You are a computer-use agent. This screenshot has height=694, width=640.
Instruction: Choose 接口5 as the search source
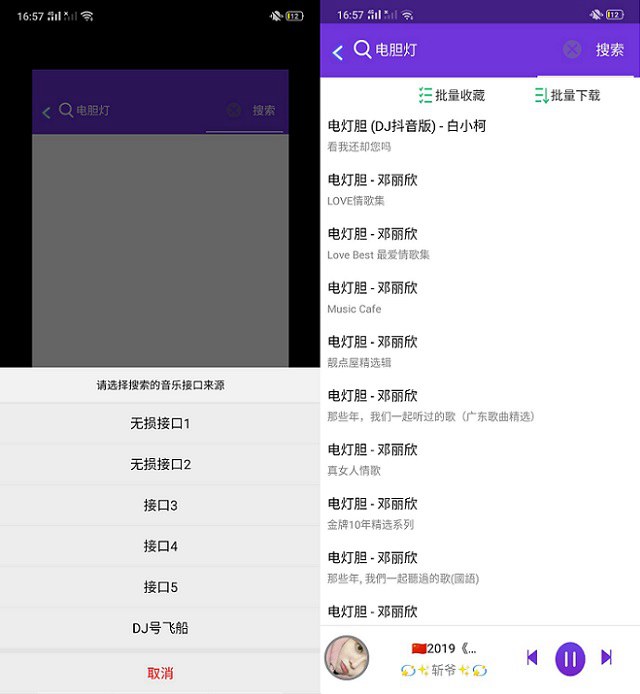160,587
